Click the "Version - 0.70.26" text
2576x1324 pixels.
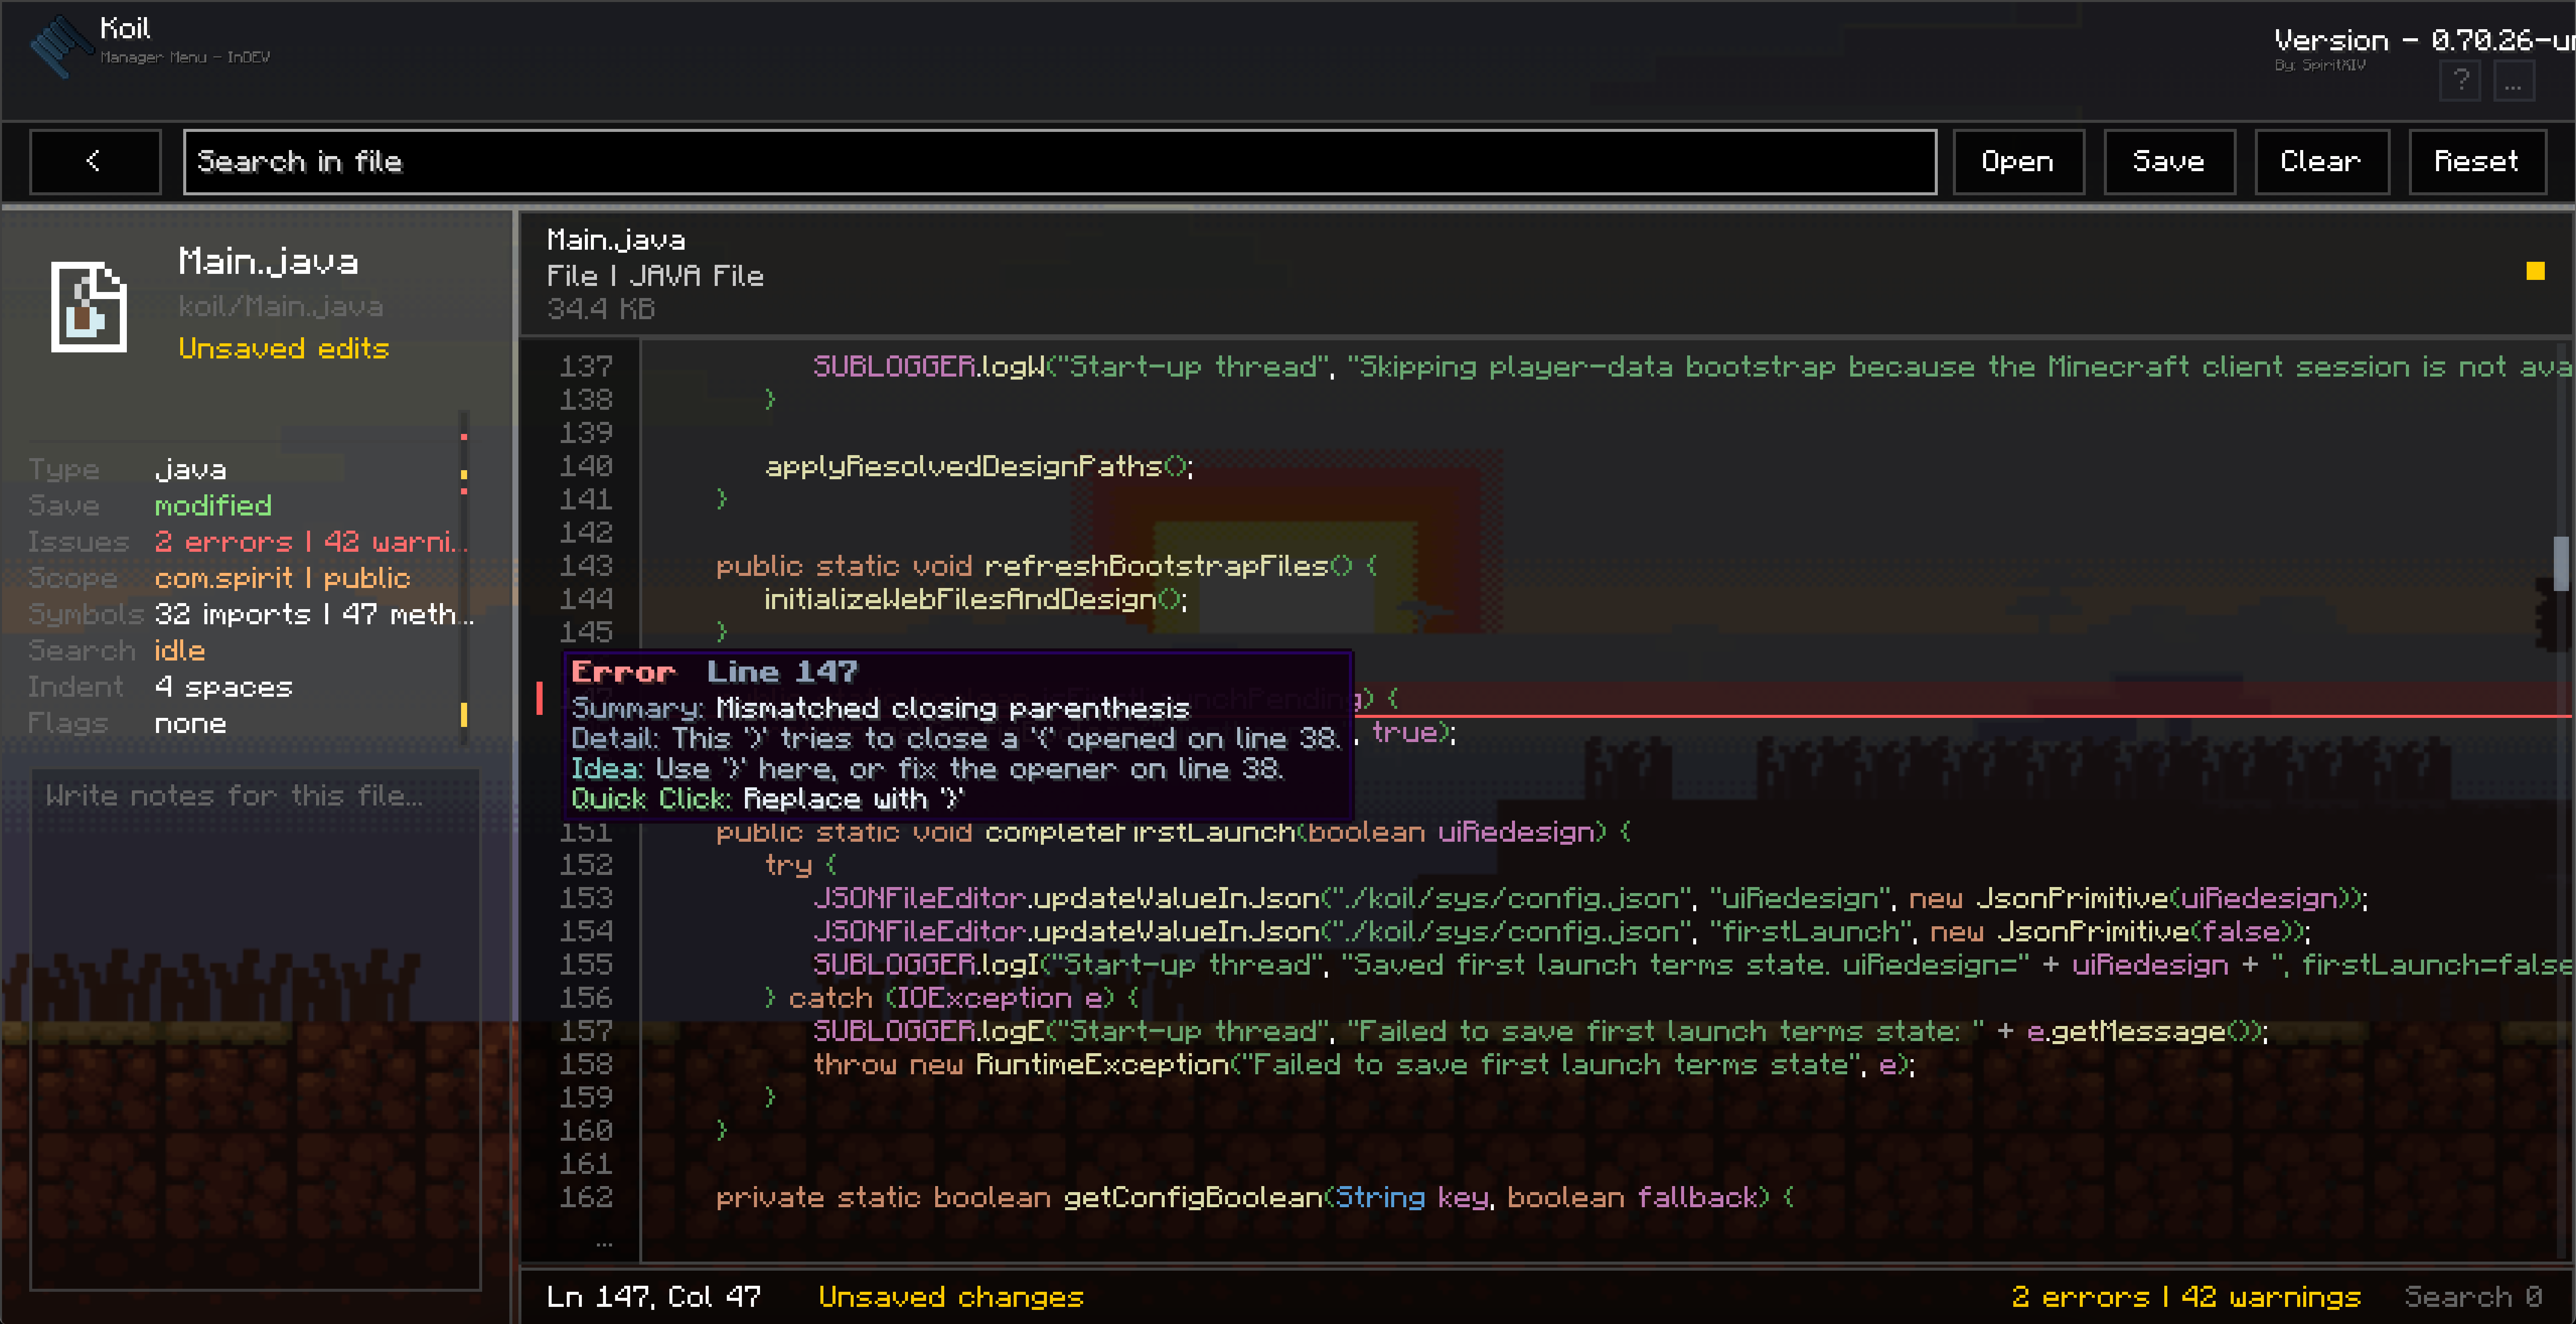(x=2424, y=40)
